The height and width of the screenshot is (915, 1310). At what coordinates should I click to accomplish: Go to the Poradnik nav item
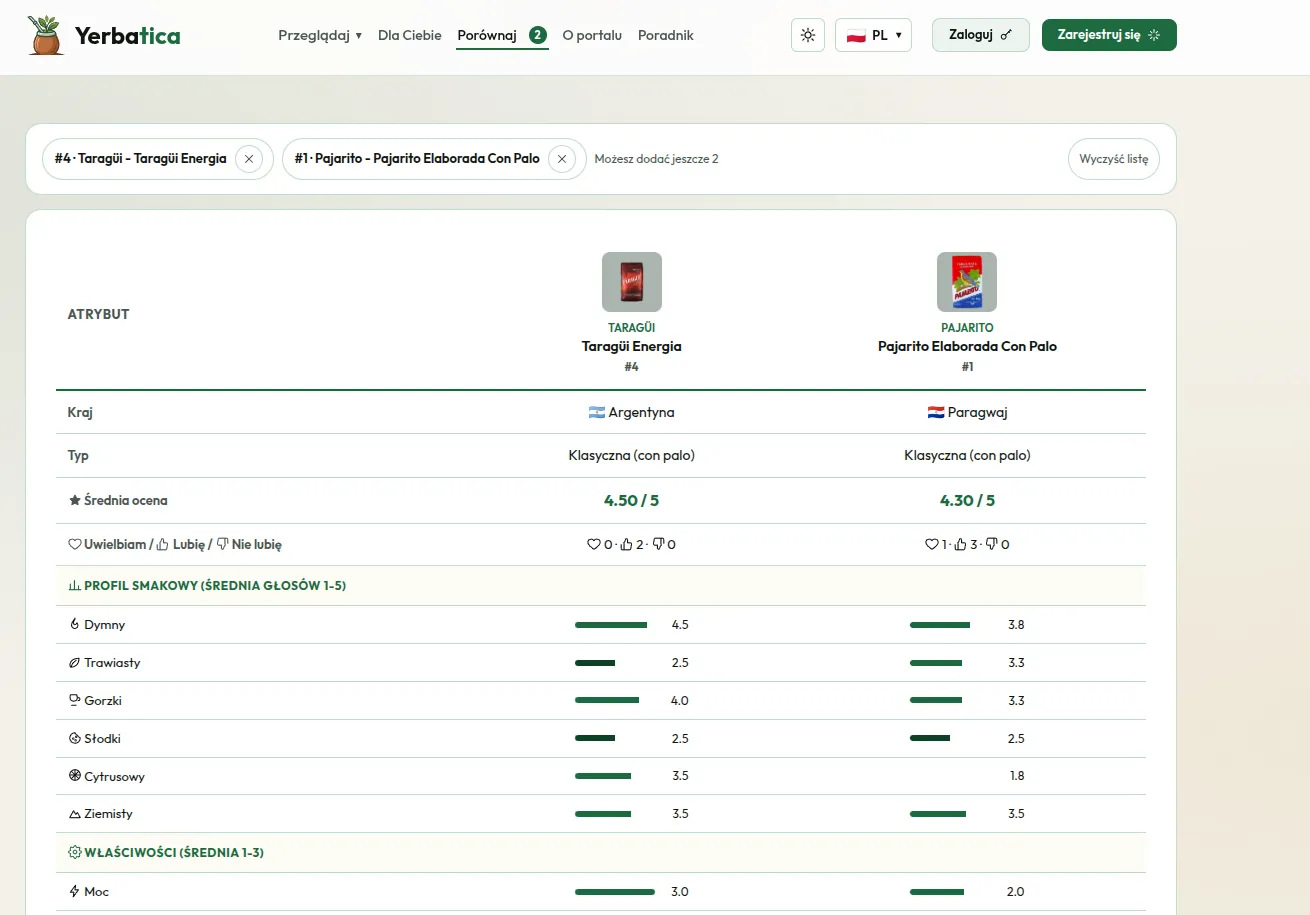tap(666, 35)
